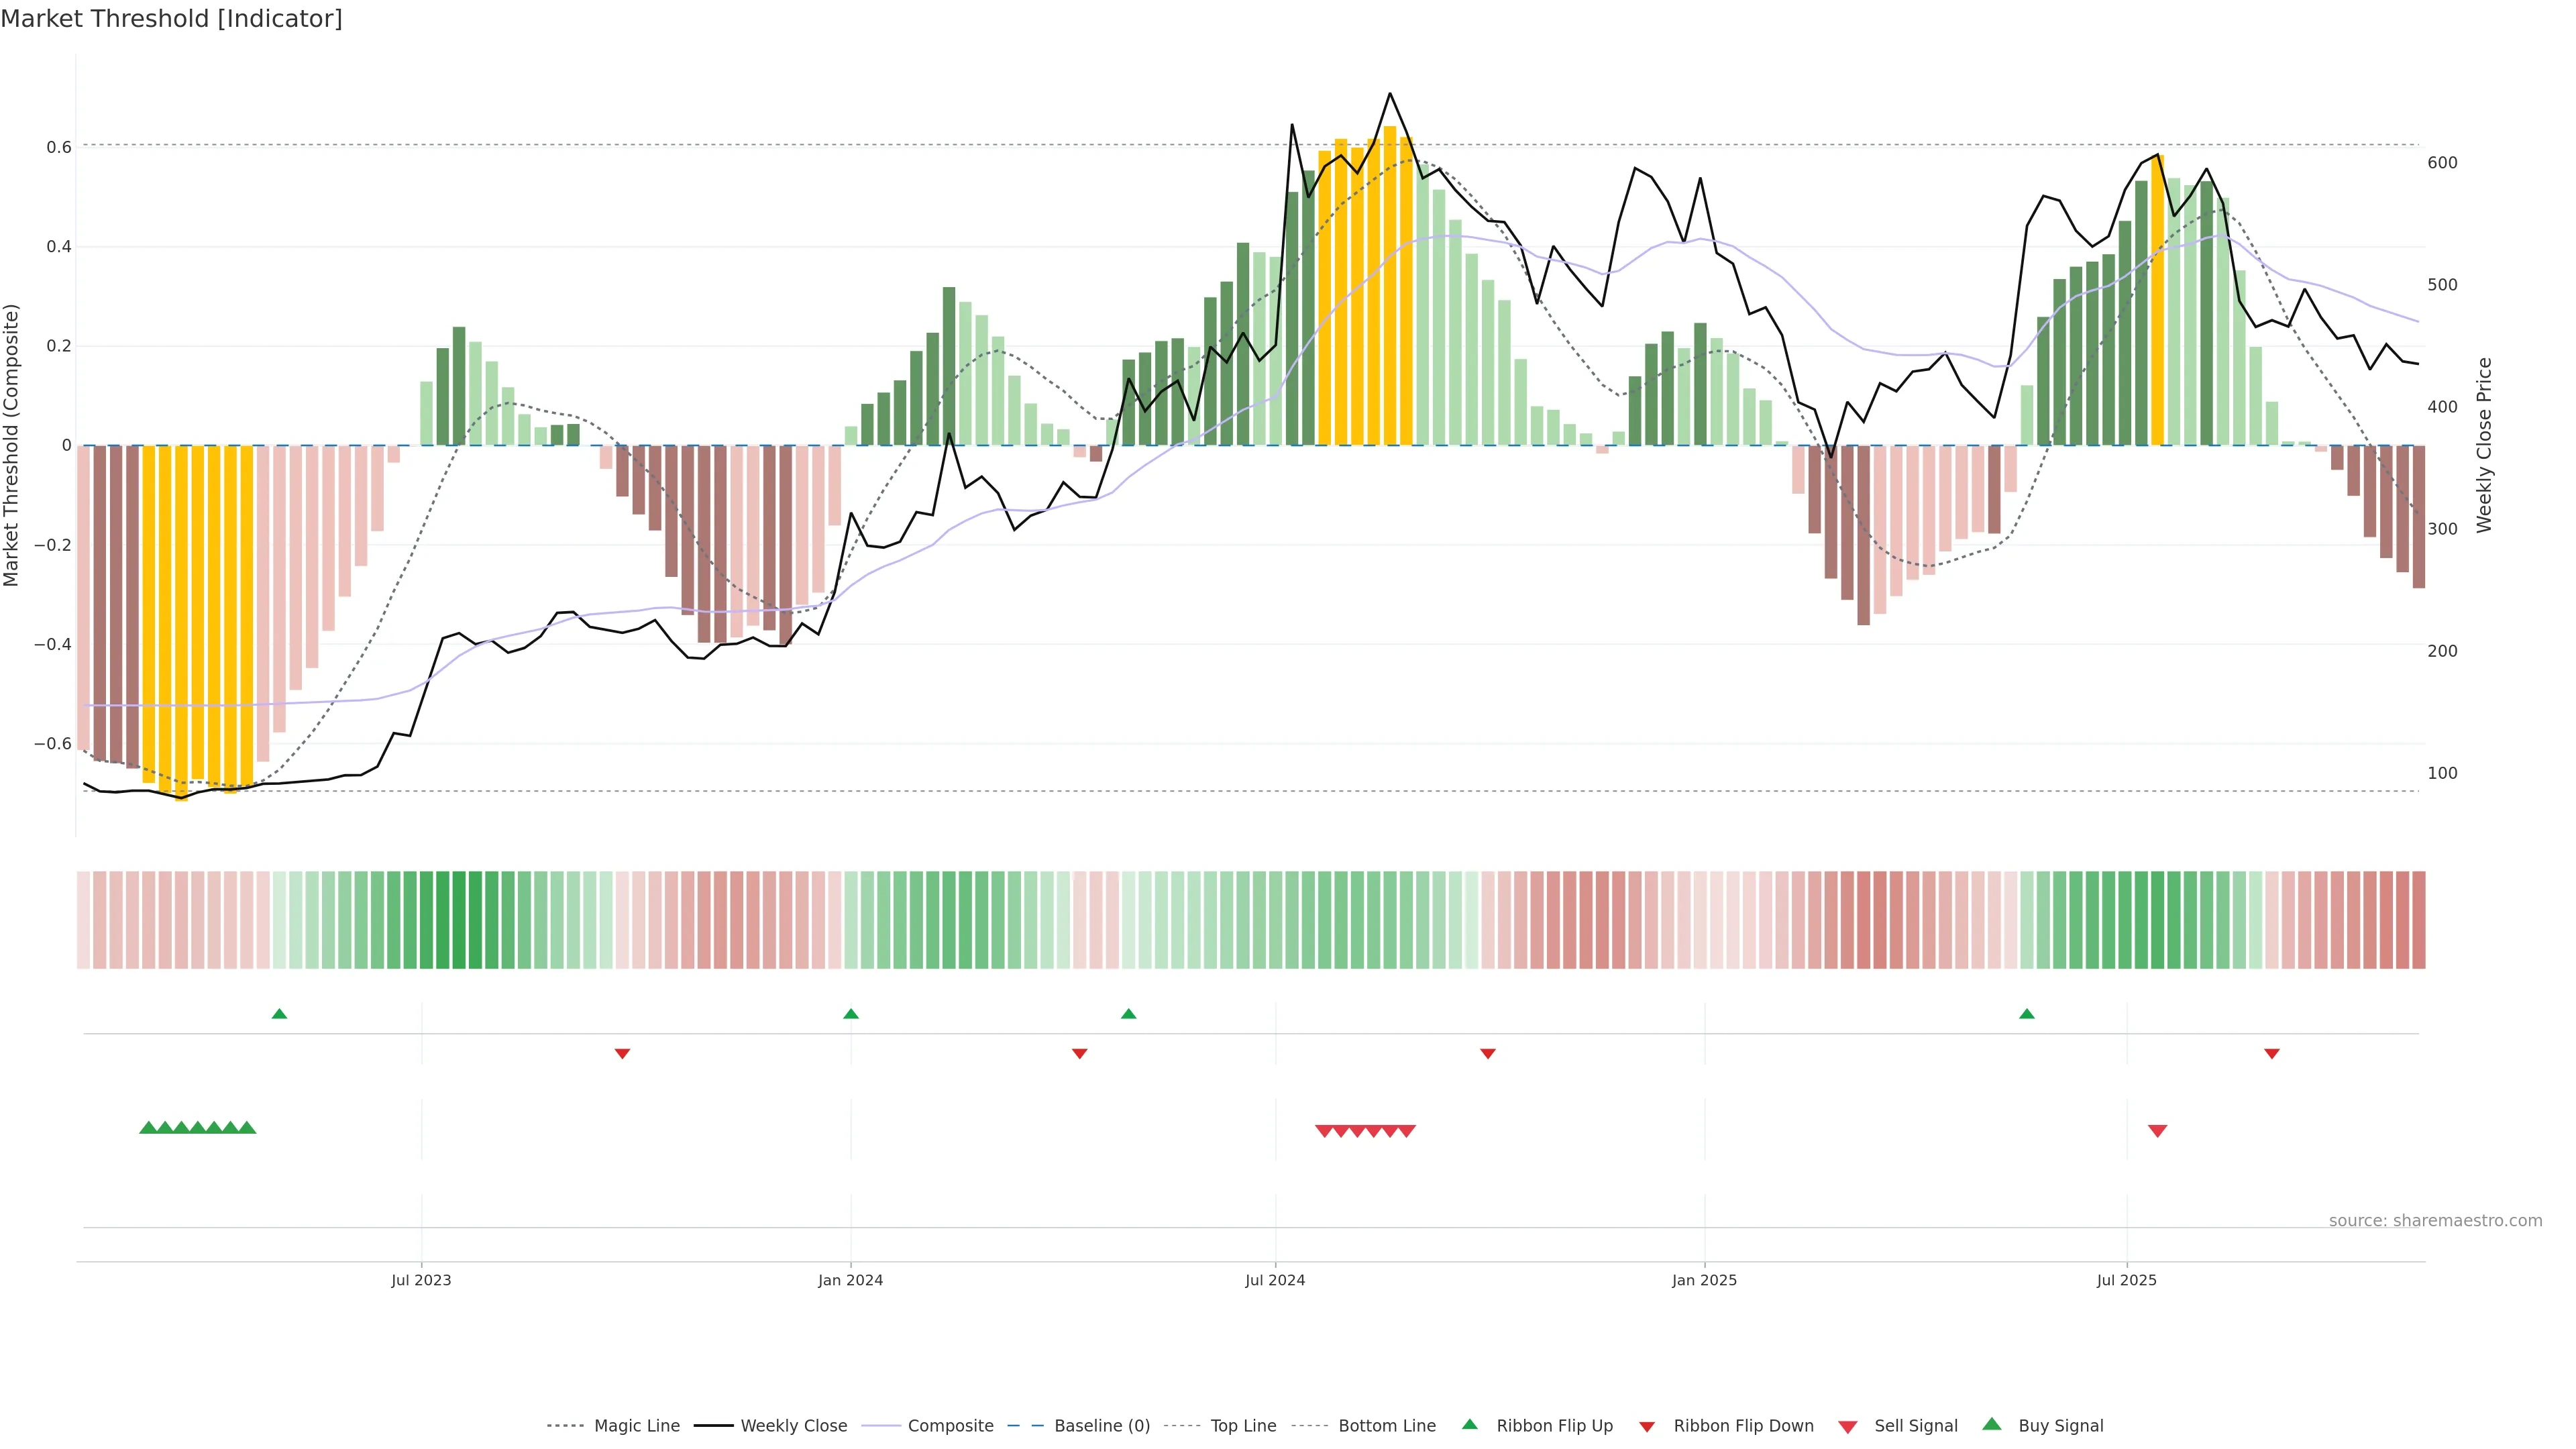The height and width of the screenshot is (1449, 2576).
Task: Click the Buy Signal legend item
Action: (2060, 1426)
